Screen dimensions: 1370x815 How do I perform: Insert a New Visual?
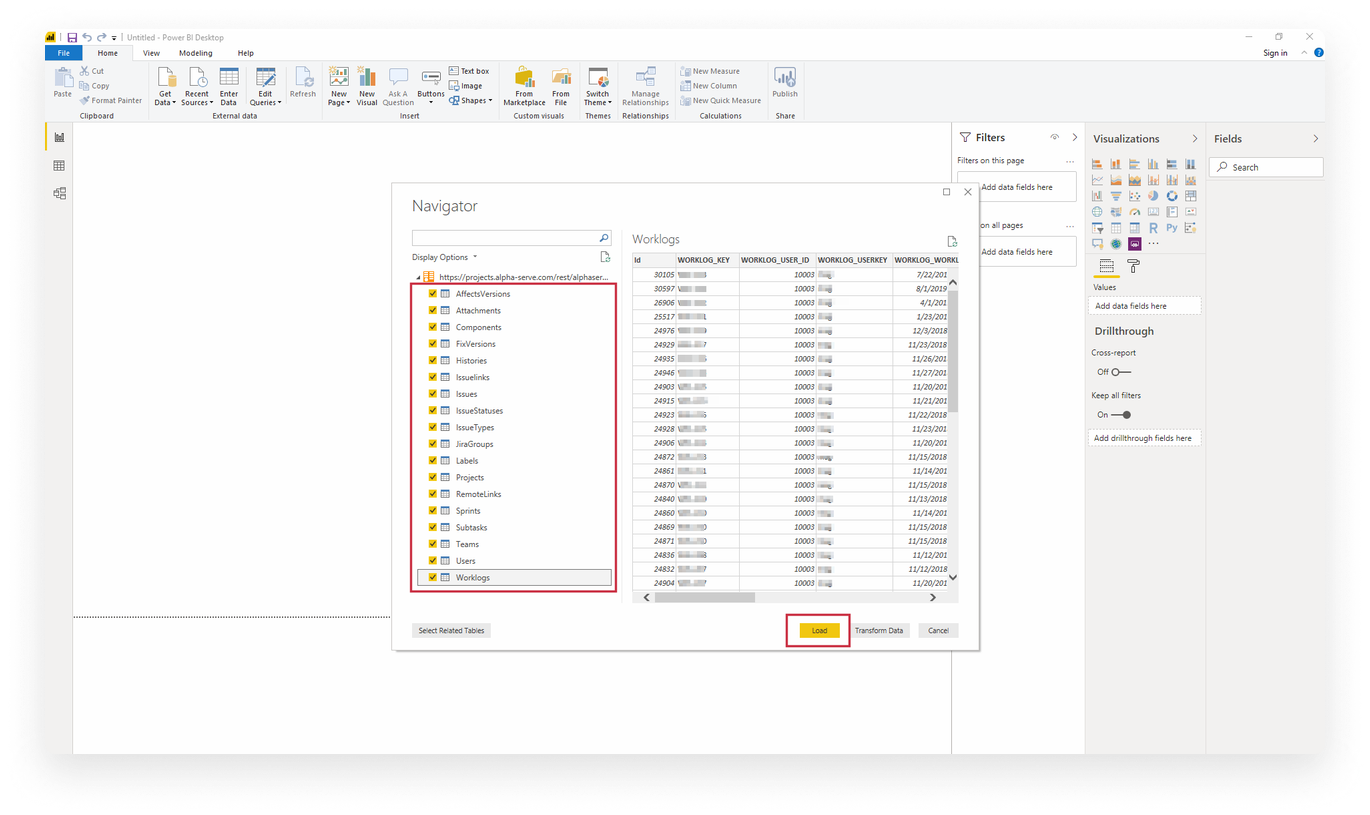pyautogui.click(x=367, y=86)
